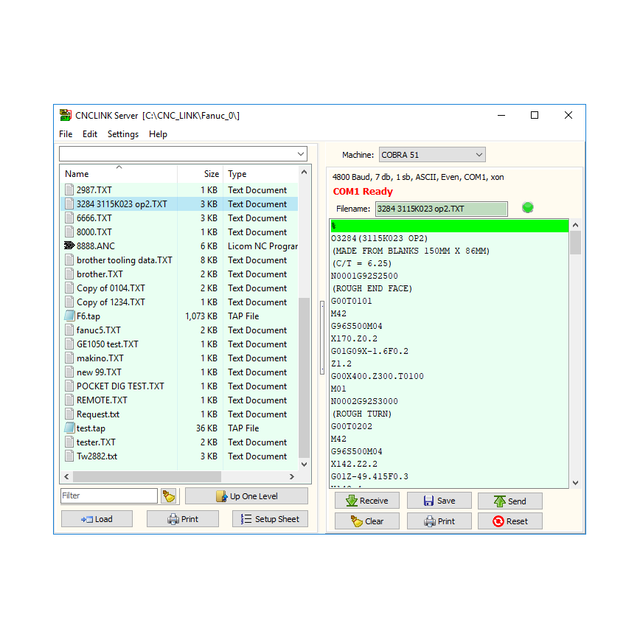Click the Send button
This screenshot has height=640, width=640.
tap(510, 500)
